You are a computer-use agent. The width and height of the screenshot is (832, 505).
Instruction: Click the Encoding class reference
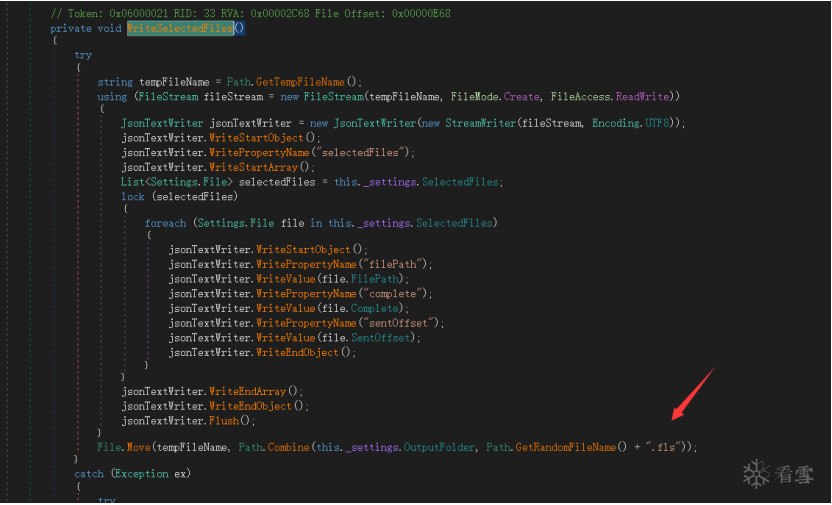point(616,123)
